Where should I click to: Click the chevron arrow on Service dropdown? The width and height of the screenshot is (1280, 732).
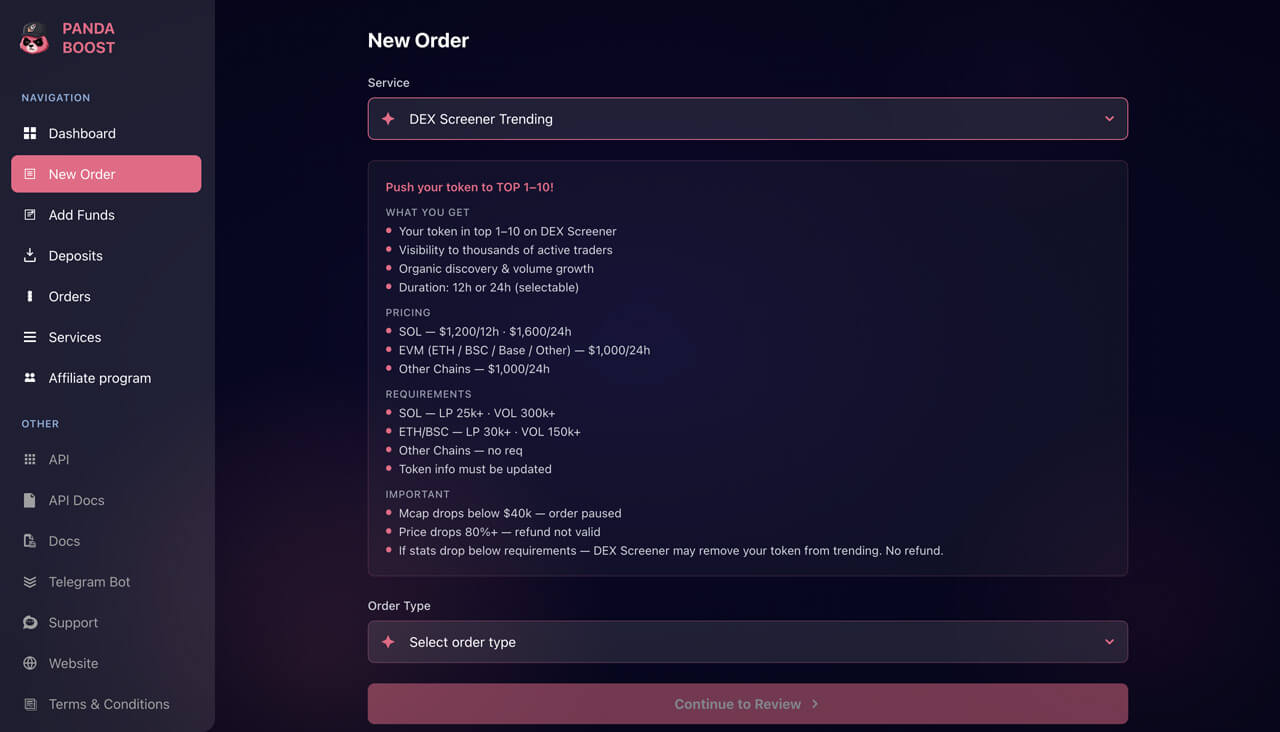(1109, 119)
